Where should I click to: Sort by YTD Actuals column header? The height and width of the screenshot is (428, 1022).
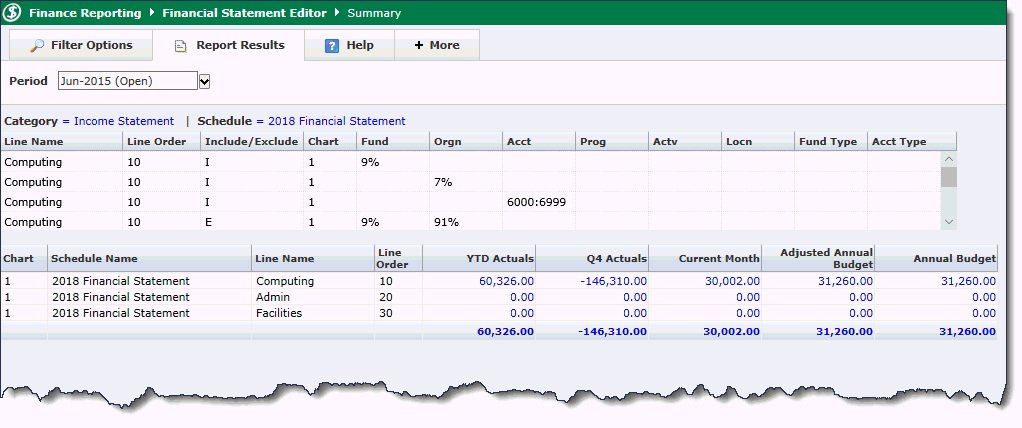coord(501,259)
